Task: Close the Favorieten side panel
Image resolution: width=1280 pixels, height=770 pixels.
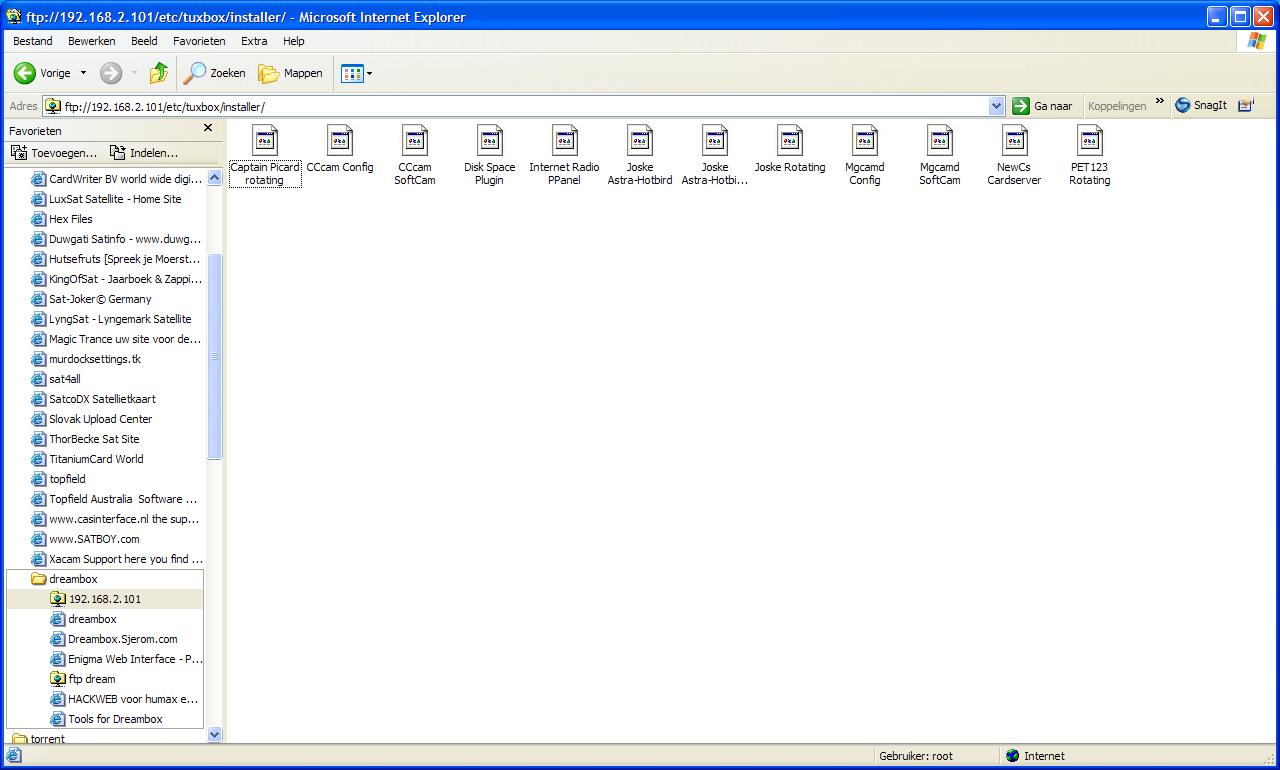Action: pos(208,128)
